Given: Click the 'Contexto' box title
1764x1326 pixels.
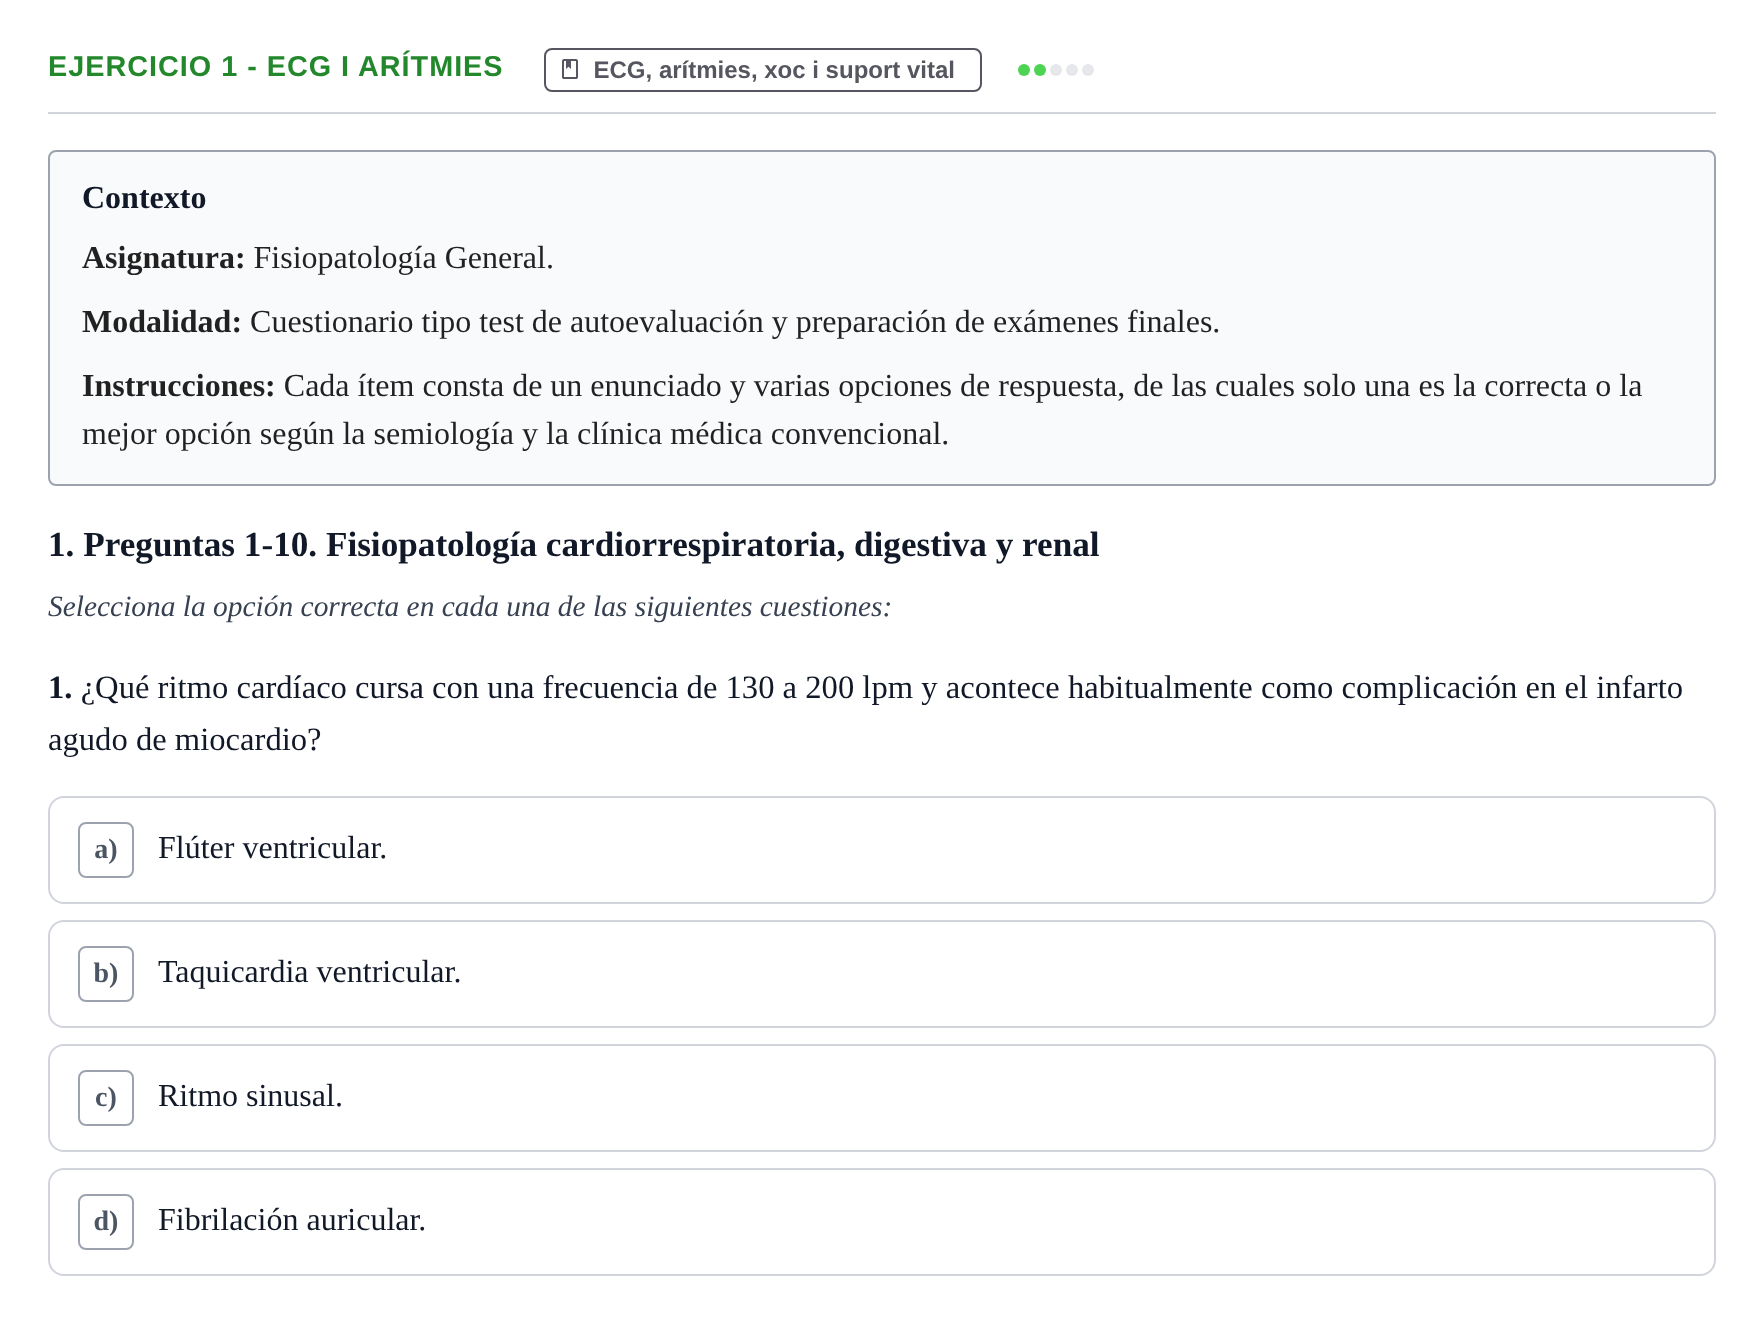Looking at the screenshot, I should point(144,198).
